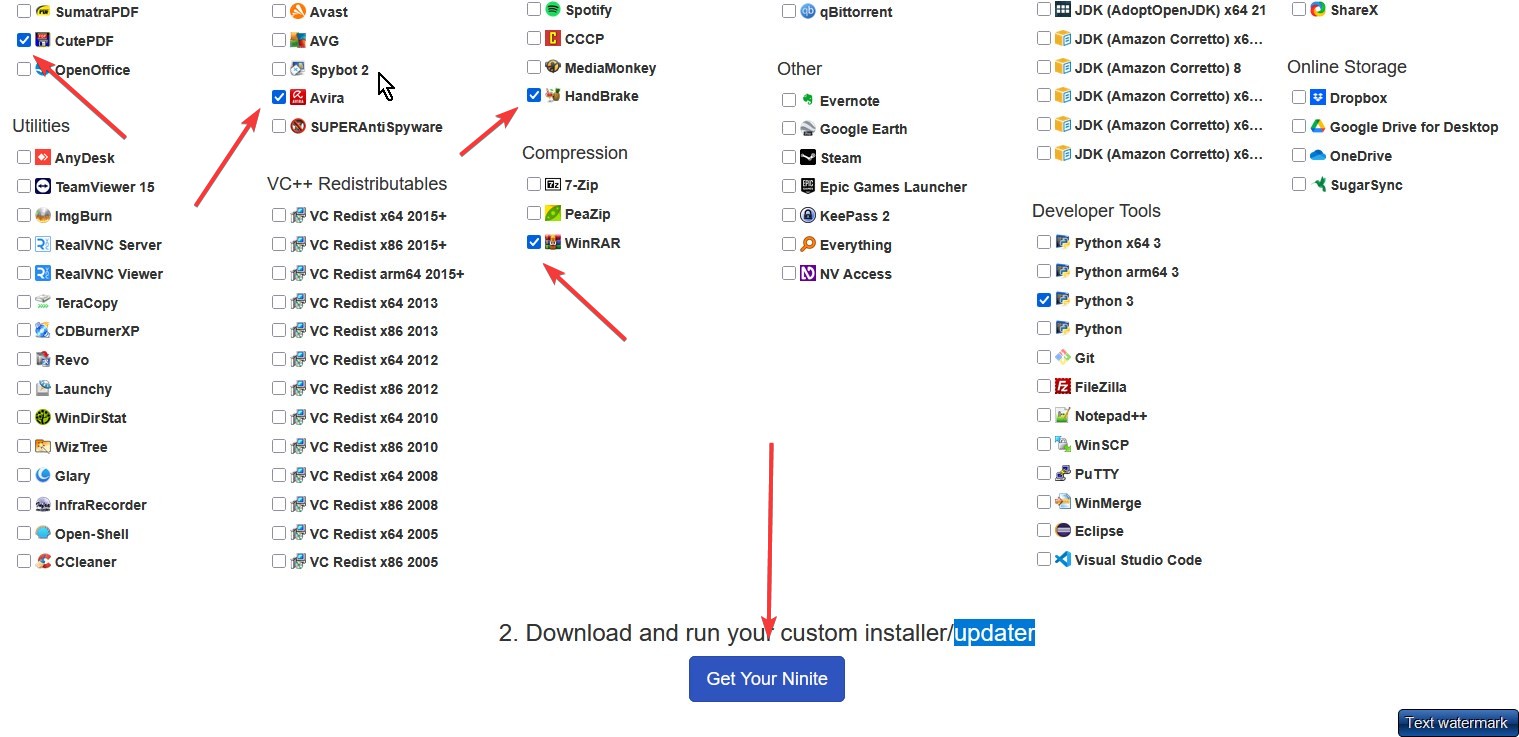
Task: Click the RealVNC Server label
Action: tap(108, 245)
